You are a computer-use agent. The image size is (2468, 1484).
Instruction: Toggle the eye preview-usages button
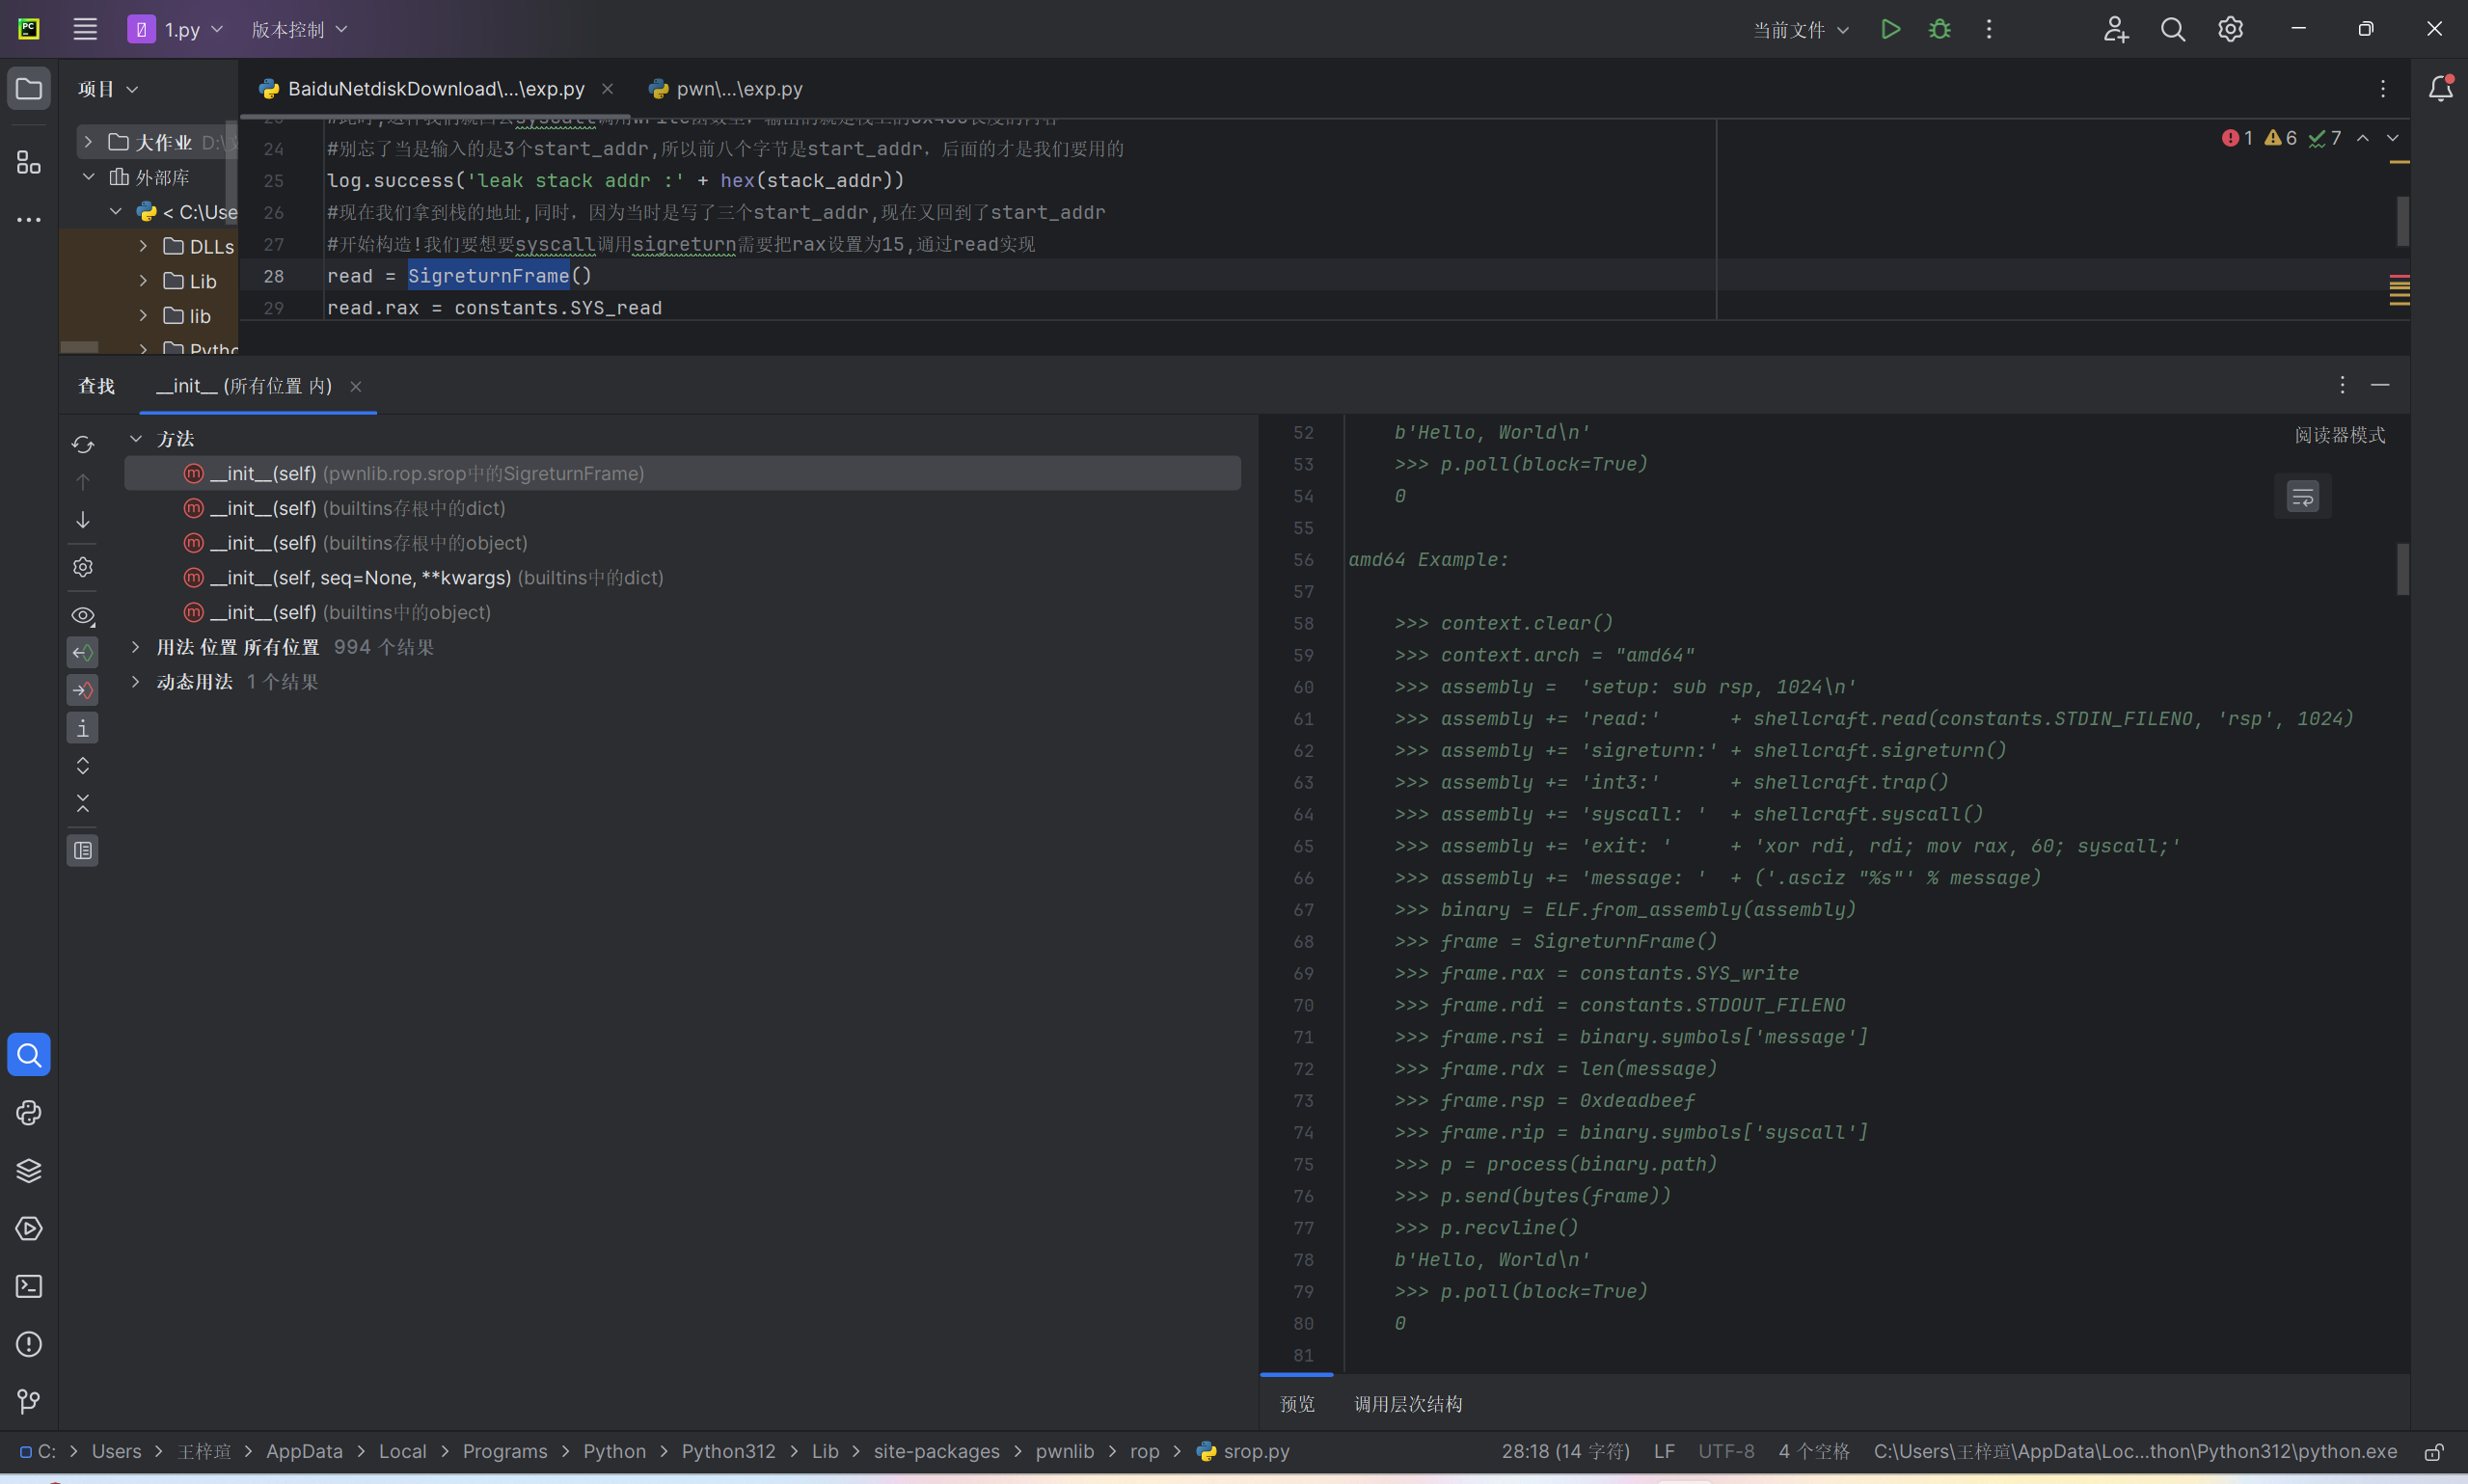point(83,615)
